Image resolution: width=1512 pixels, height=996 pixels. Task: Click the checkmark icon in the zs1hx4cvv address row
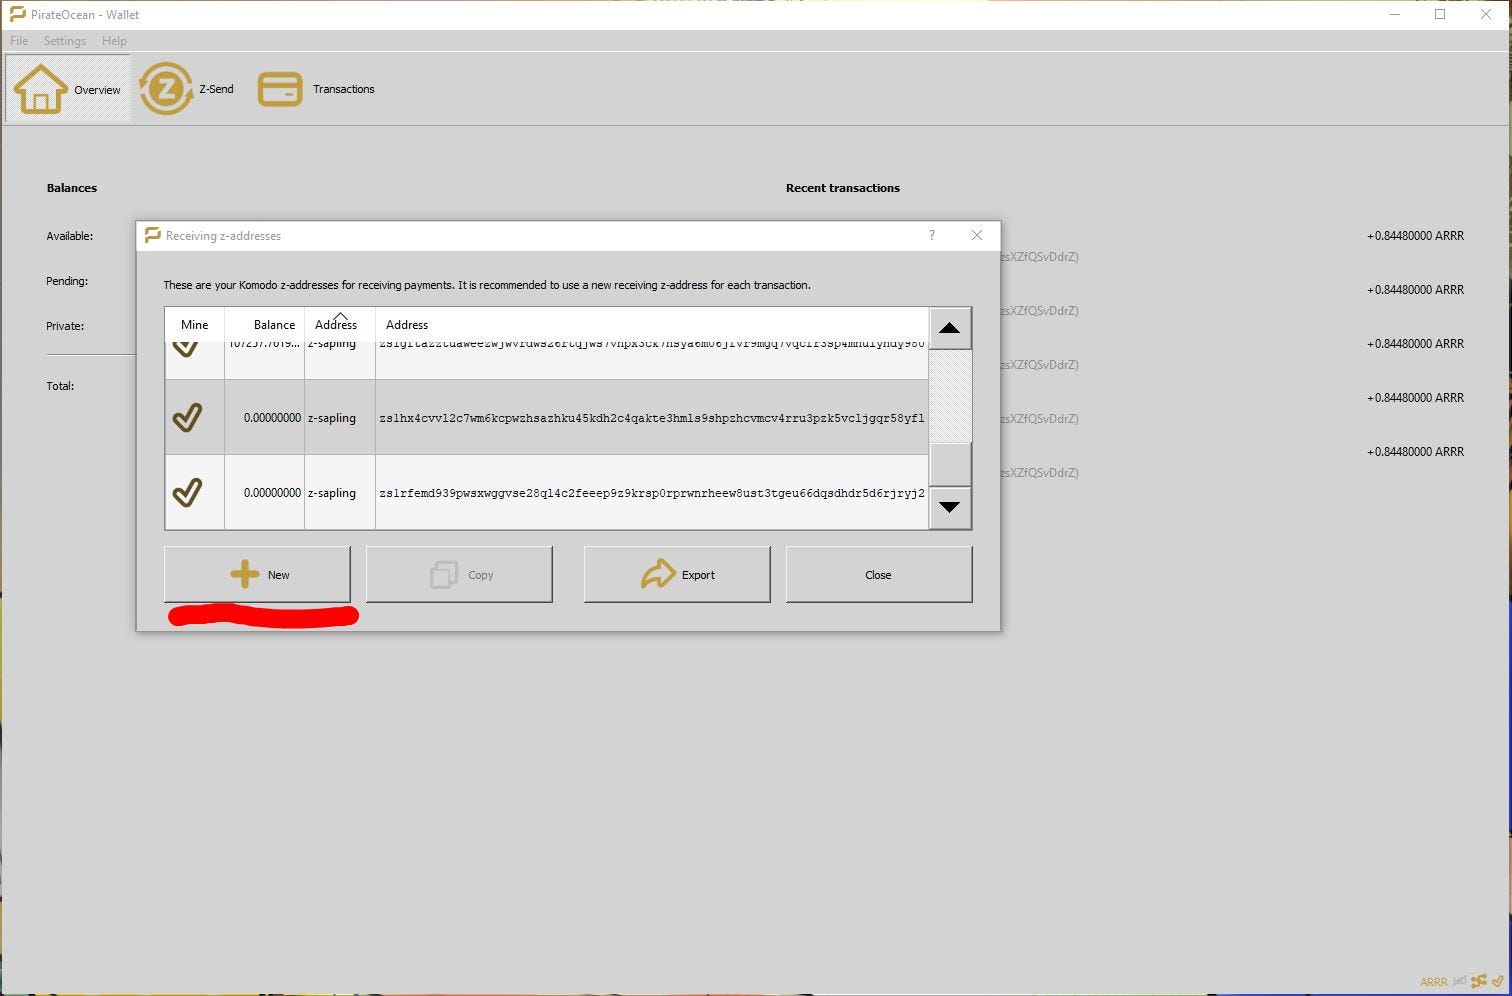[187, 417]
